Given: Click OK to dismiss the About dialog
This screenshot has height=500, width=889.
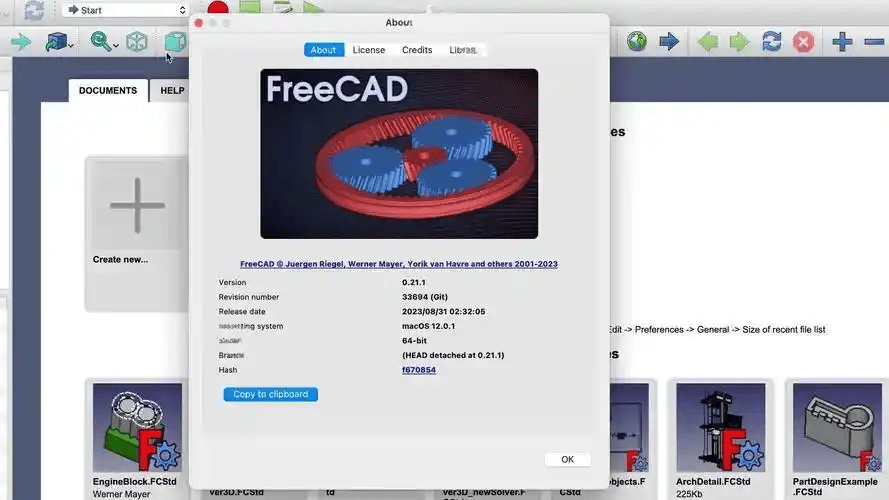Looking at the screenshot, I should (567, 459).
